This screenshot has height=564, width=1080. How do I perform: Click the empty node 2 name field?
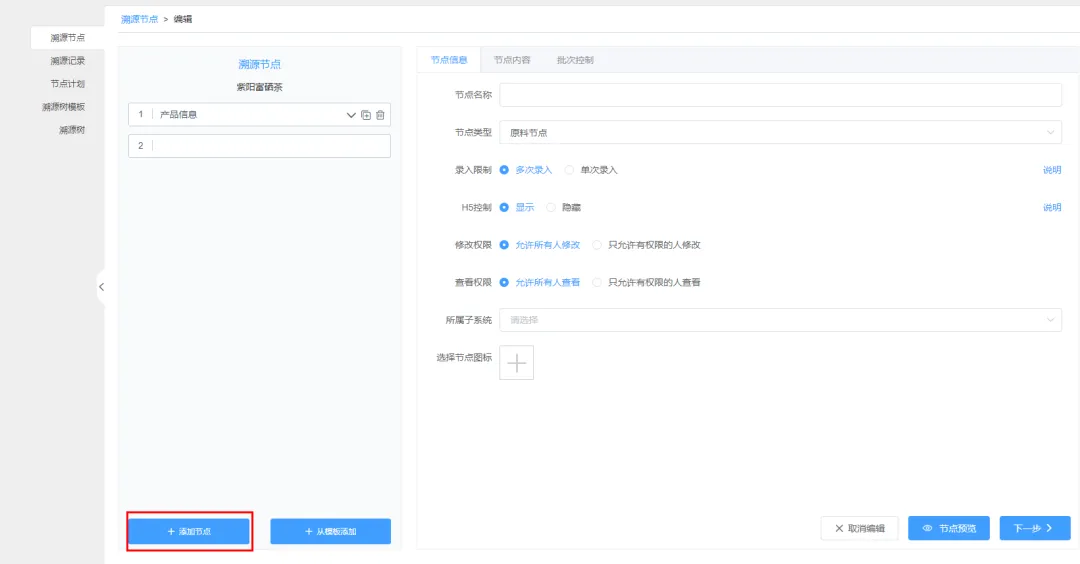[260, 146]
